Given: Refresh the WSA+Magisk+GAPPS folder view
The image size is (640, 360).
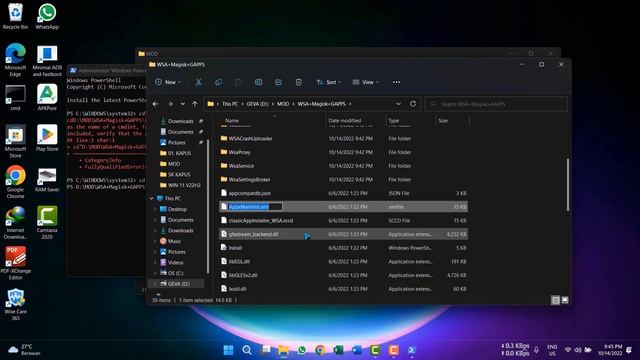Looking at the screenshot, I should pos(413,104).
